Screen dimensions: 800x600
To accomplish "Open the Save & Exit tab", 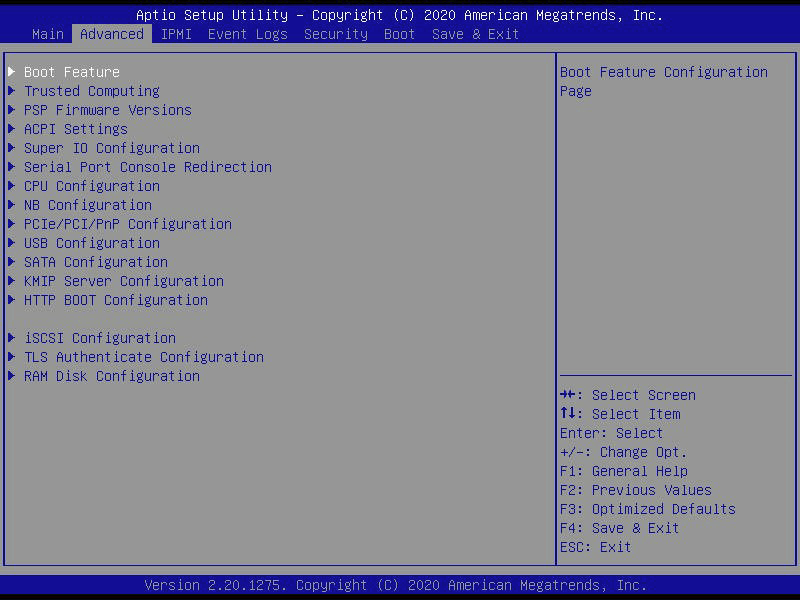I will pos(475,34).
